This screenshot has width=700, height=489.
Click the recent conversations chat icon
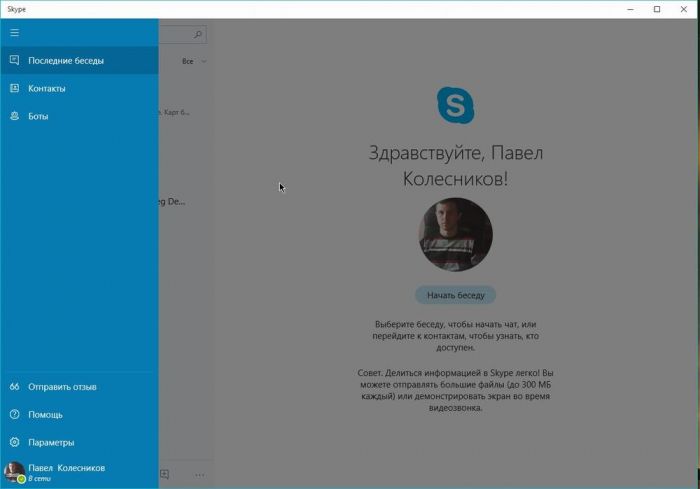tap(14, 61)
